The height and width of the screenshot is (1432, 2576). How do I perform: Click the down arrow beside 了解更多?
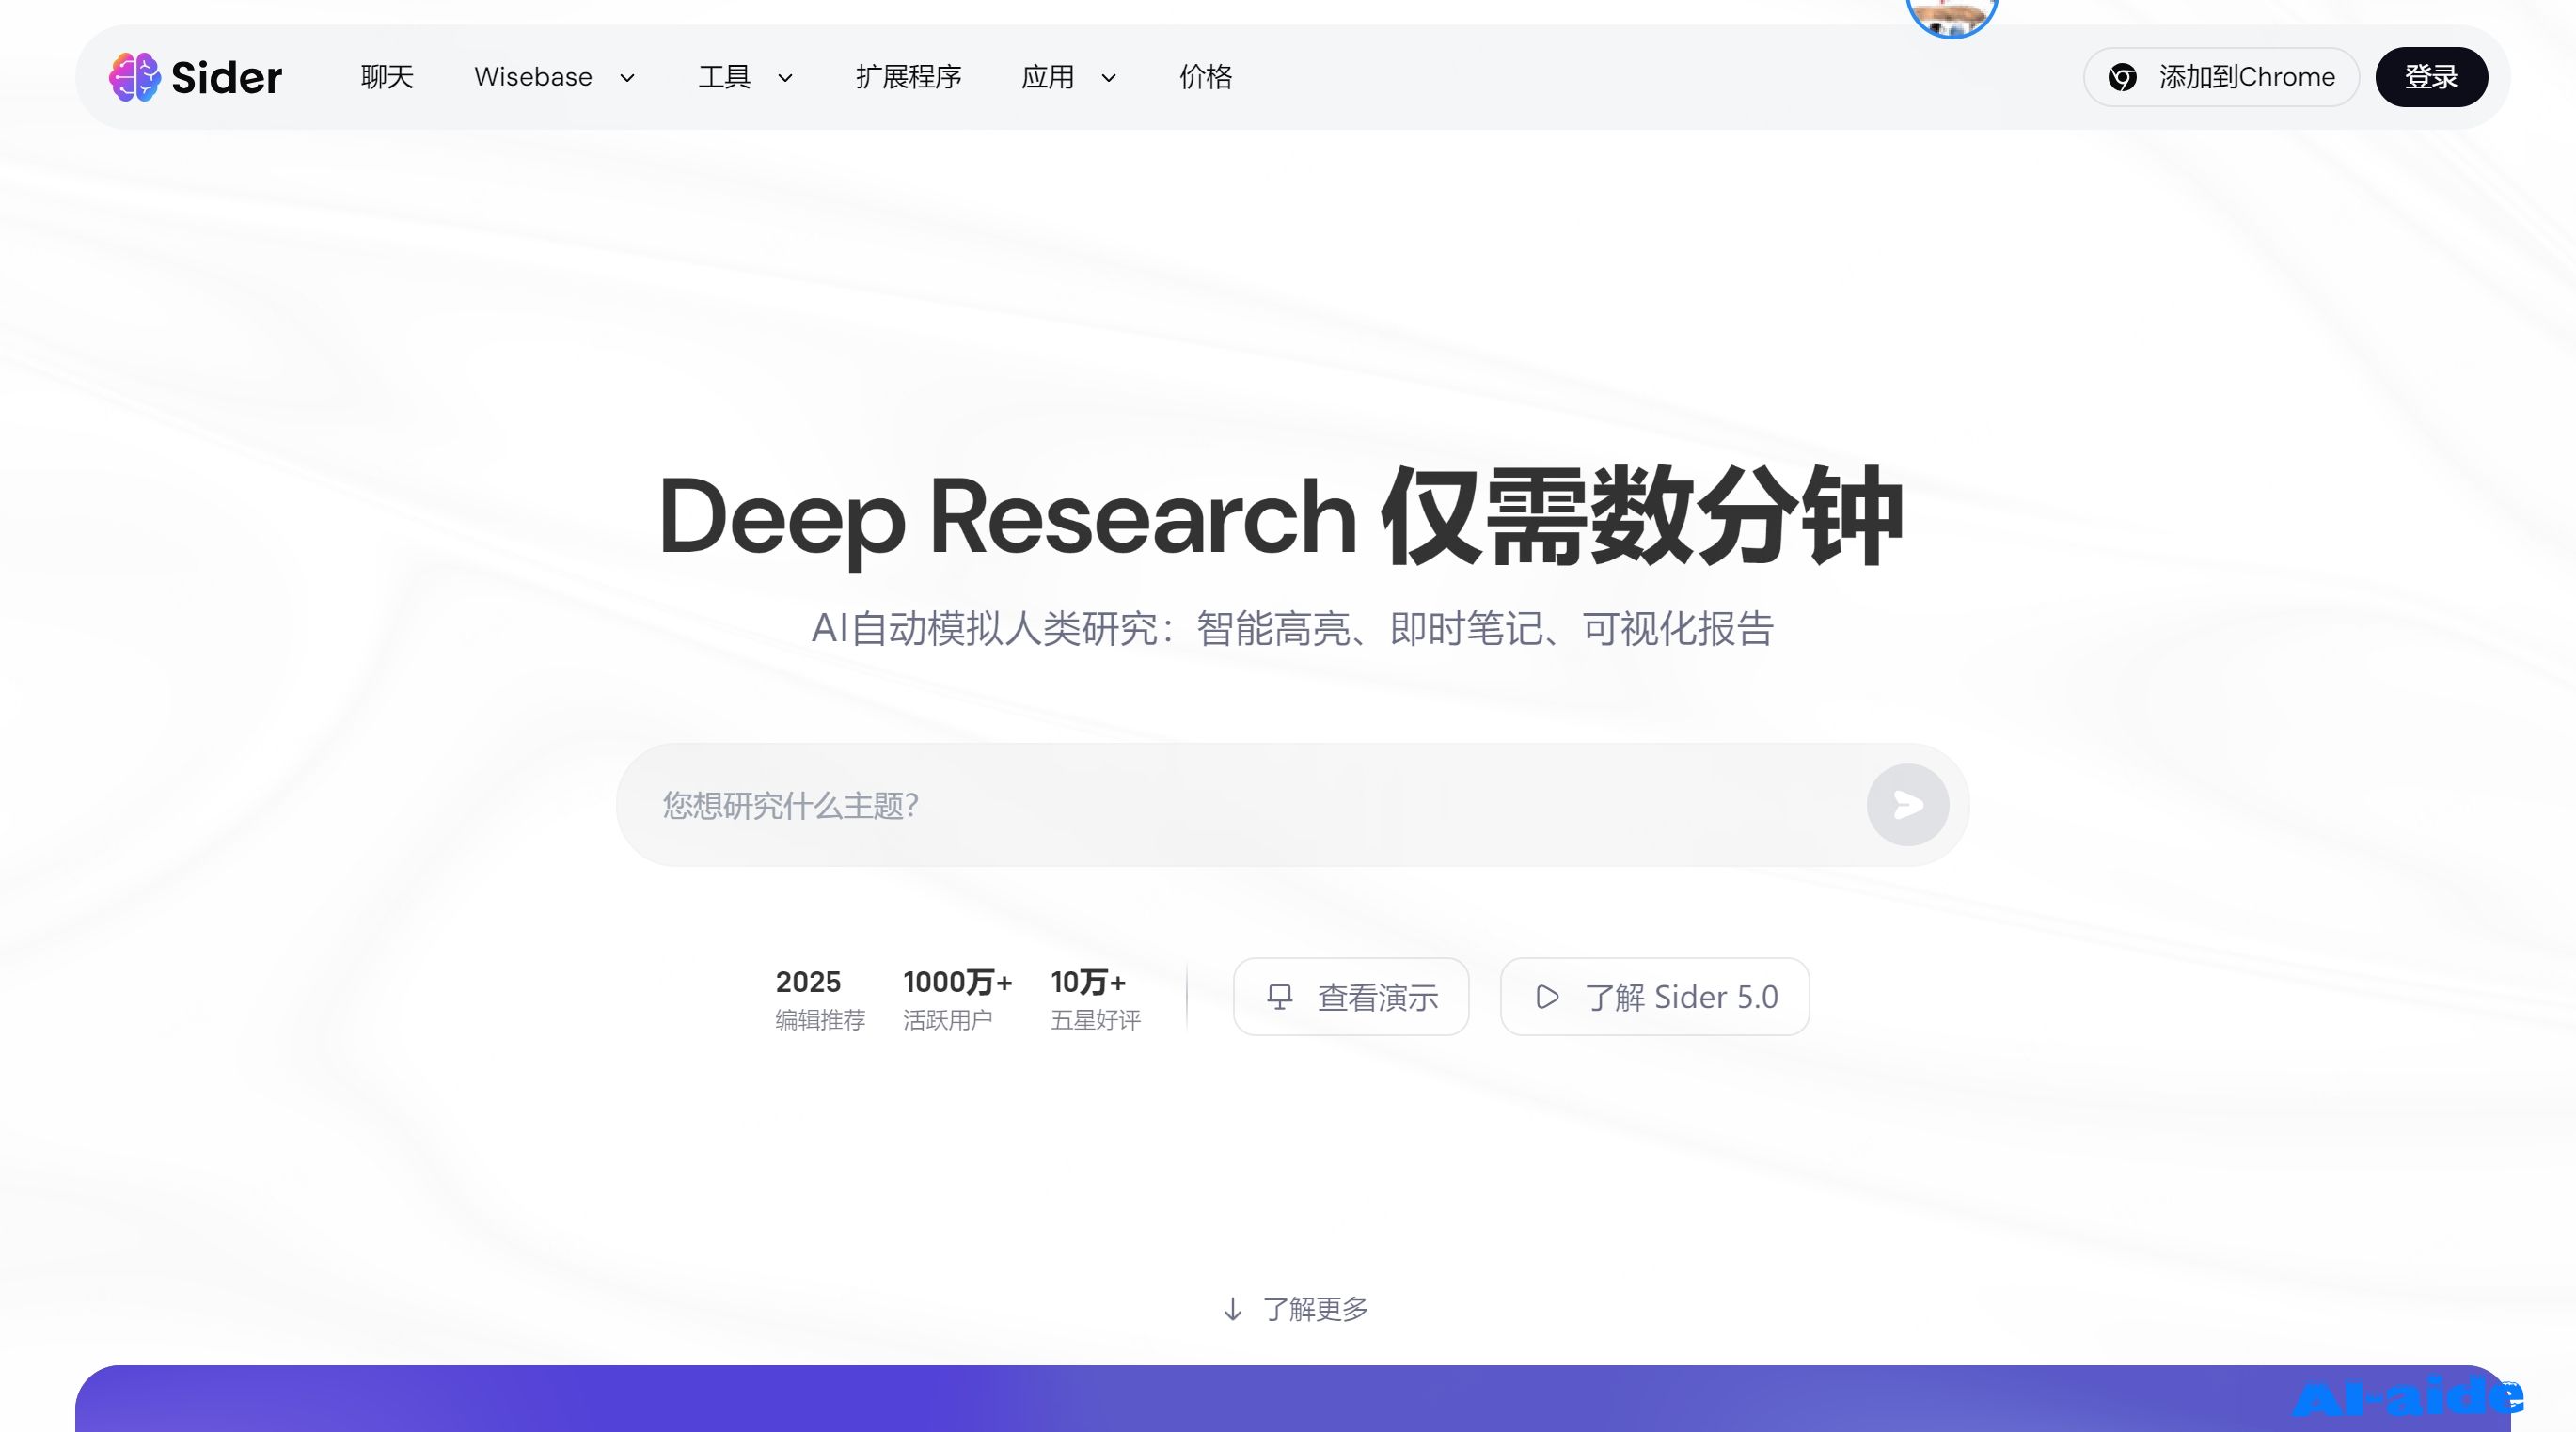pyautogui.click(x=1233, y=1309)
